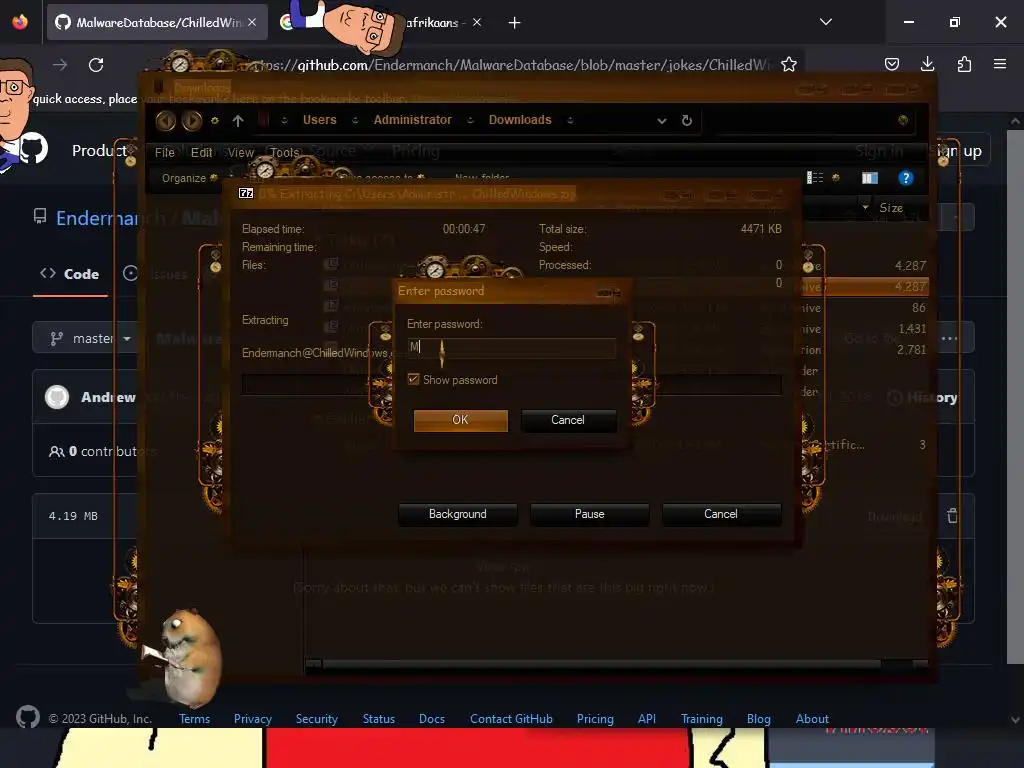Open GitHub Terms footer link
The height and width of the screenshot is (768, 1024).
point(195,718)
